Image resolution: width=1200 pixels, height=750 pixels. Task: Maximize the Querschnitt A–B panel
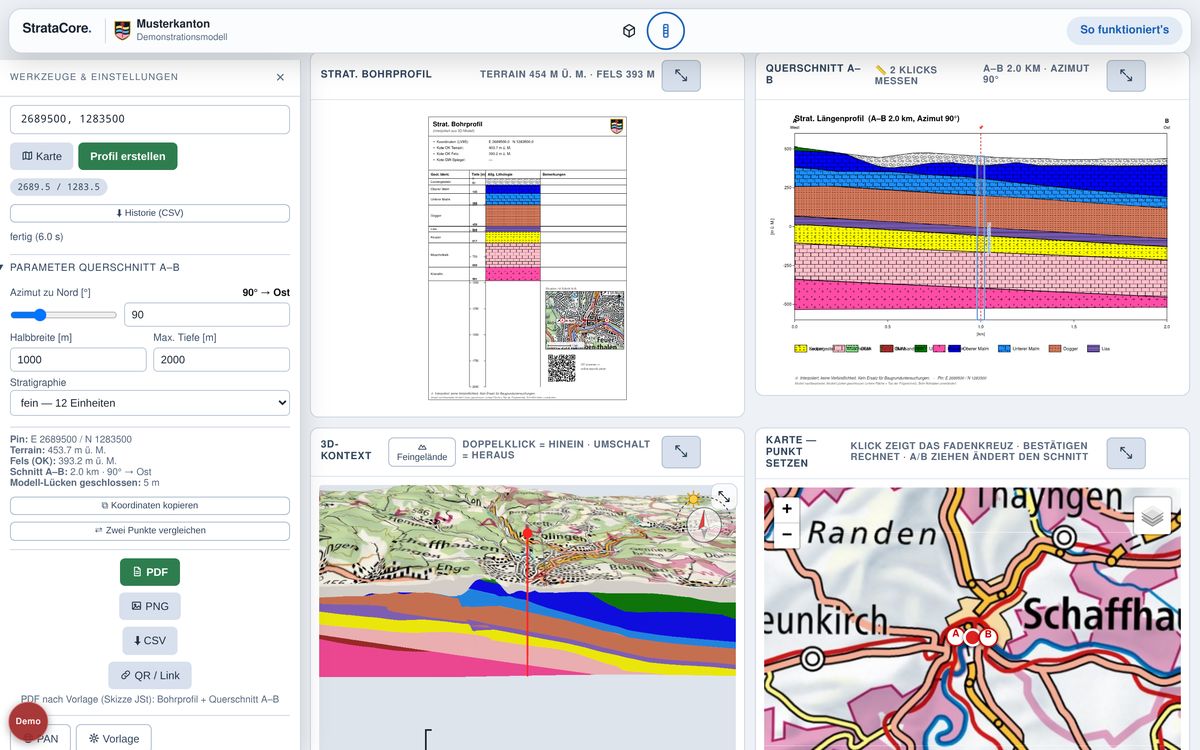point(1126,76)
